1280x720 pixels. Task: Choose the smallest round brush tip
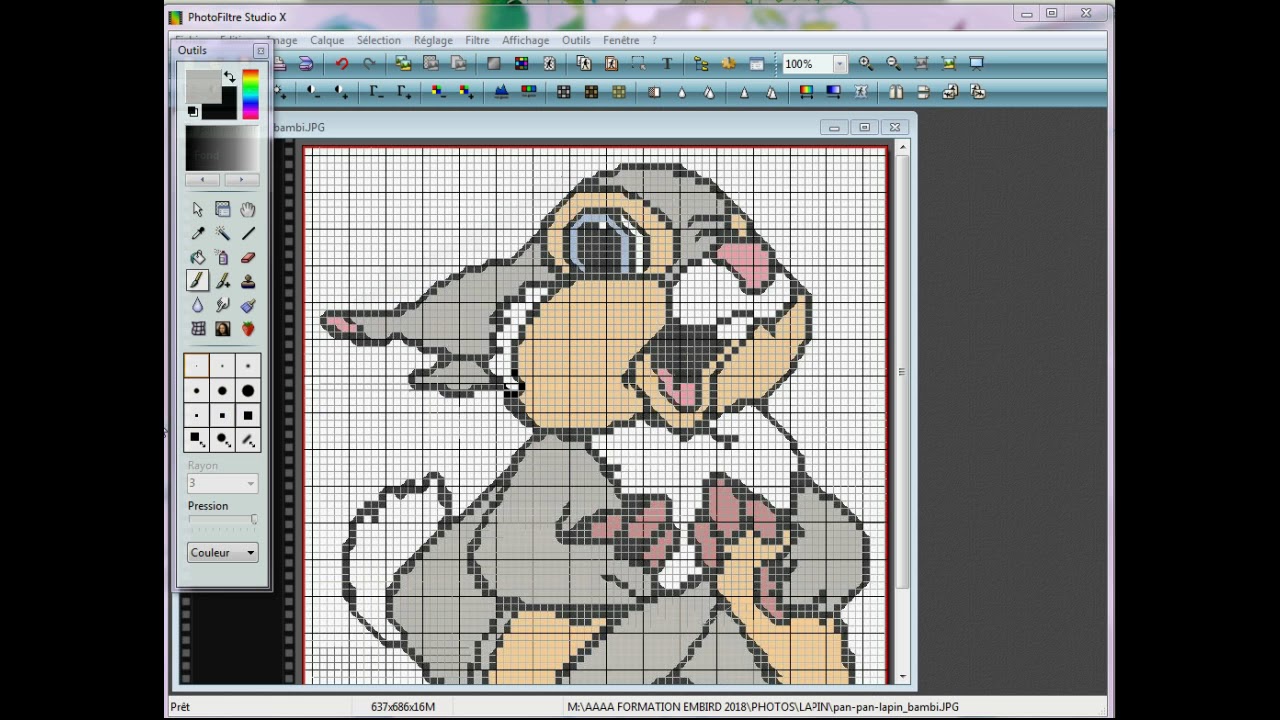197,366
